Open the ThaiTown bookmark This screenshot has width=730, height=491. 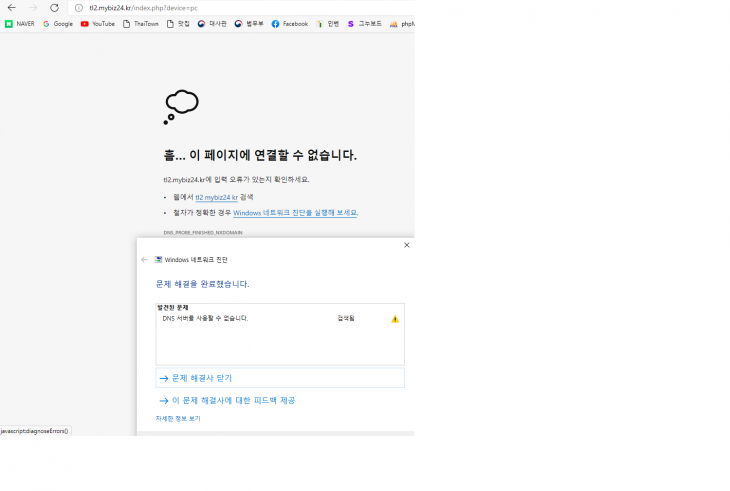pos(141,24)
